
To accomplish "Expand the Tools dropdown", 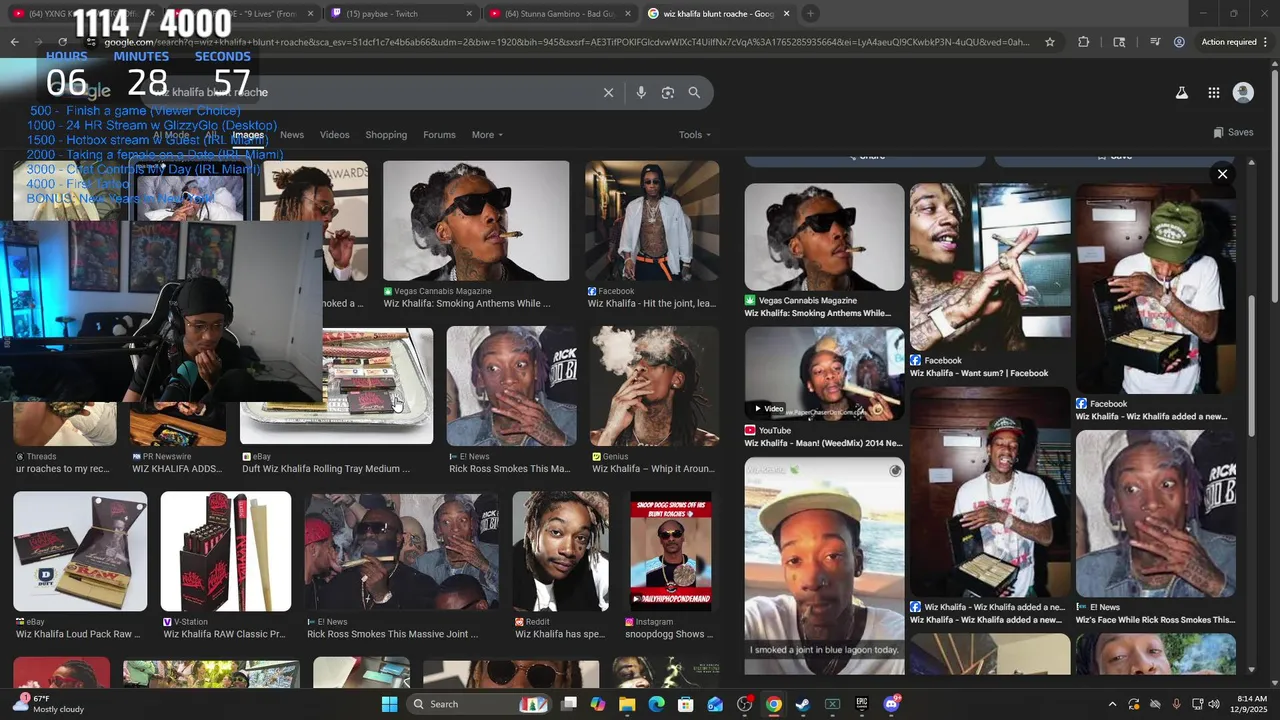I will (x=695, y=135).
